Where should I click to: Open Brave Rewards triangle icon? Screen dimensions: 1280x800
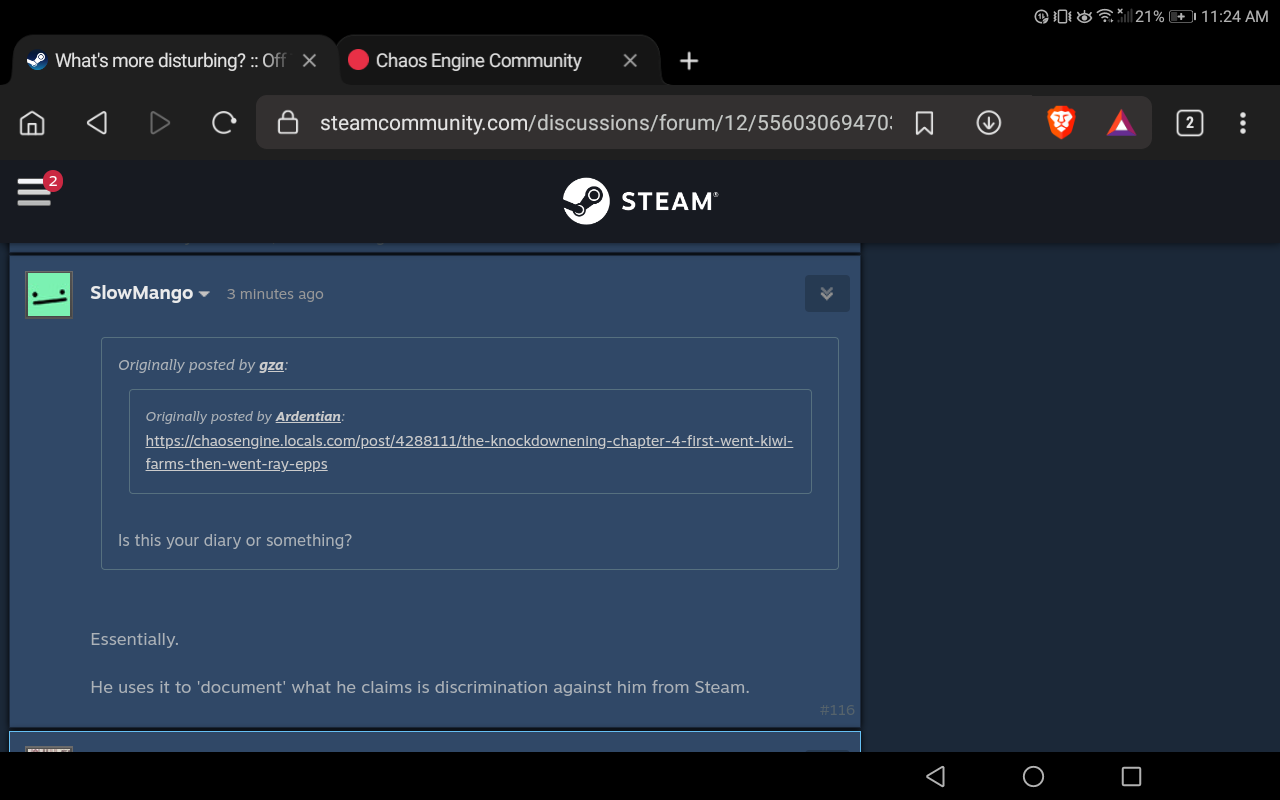click(1121, 123)
